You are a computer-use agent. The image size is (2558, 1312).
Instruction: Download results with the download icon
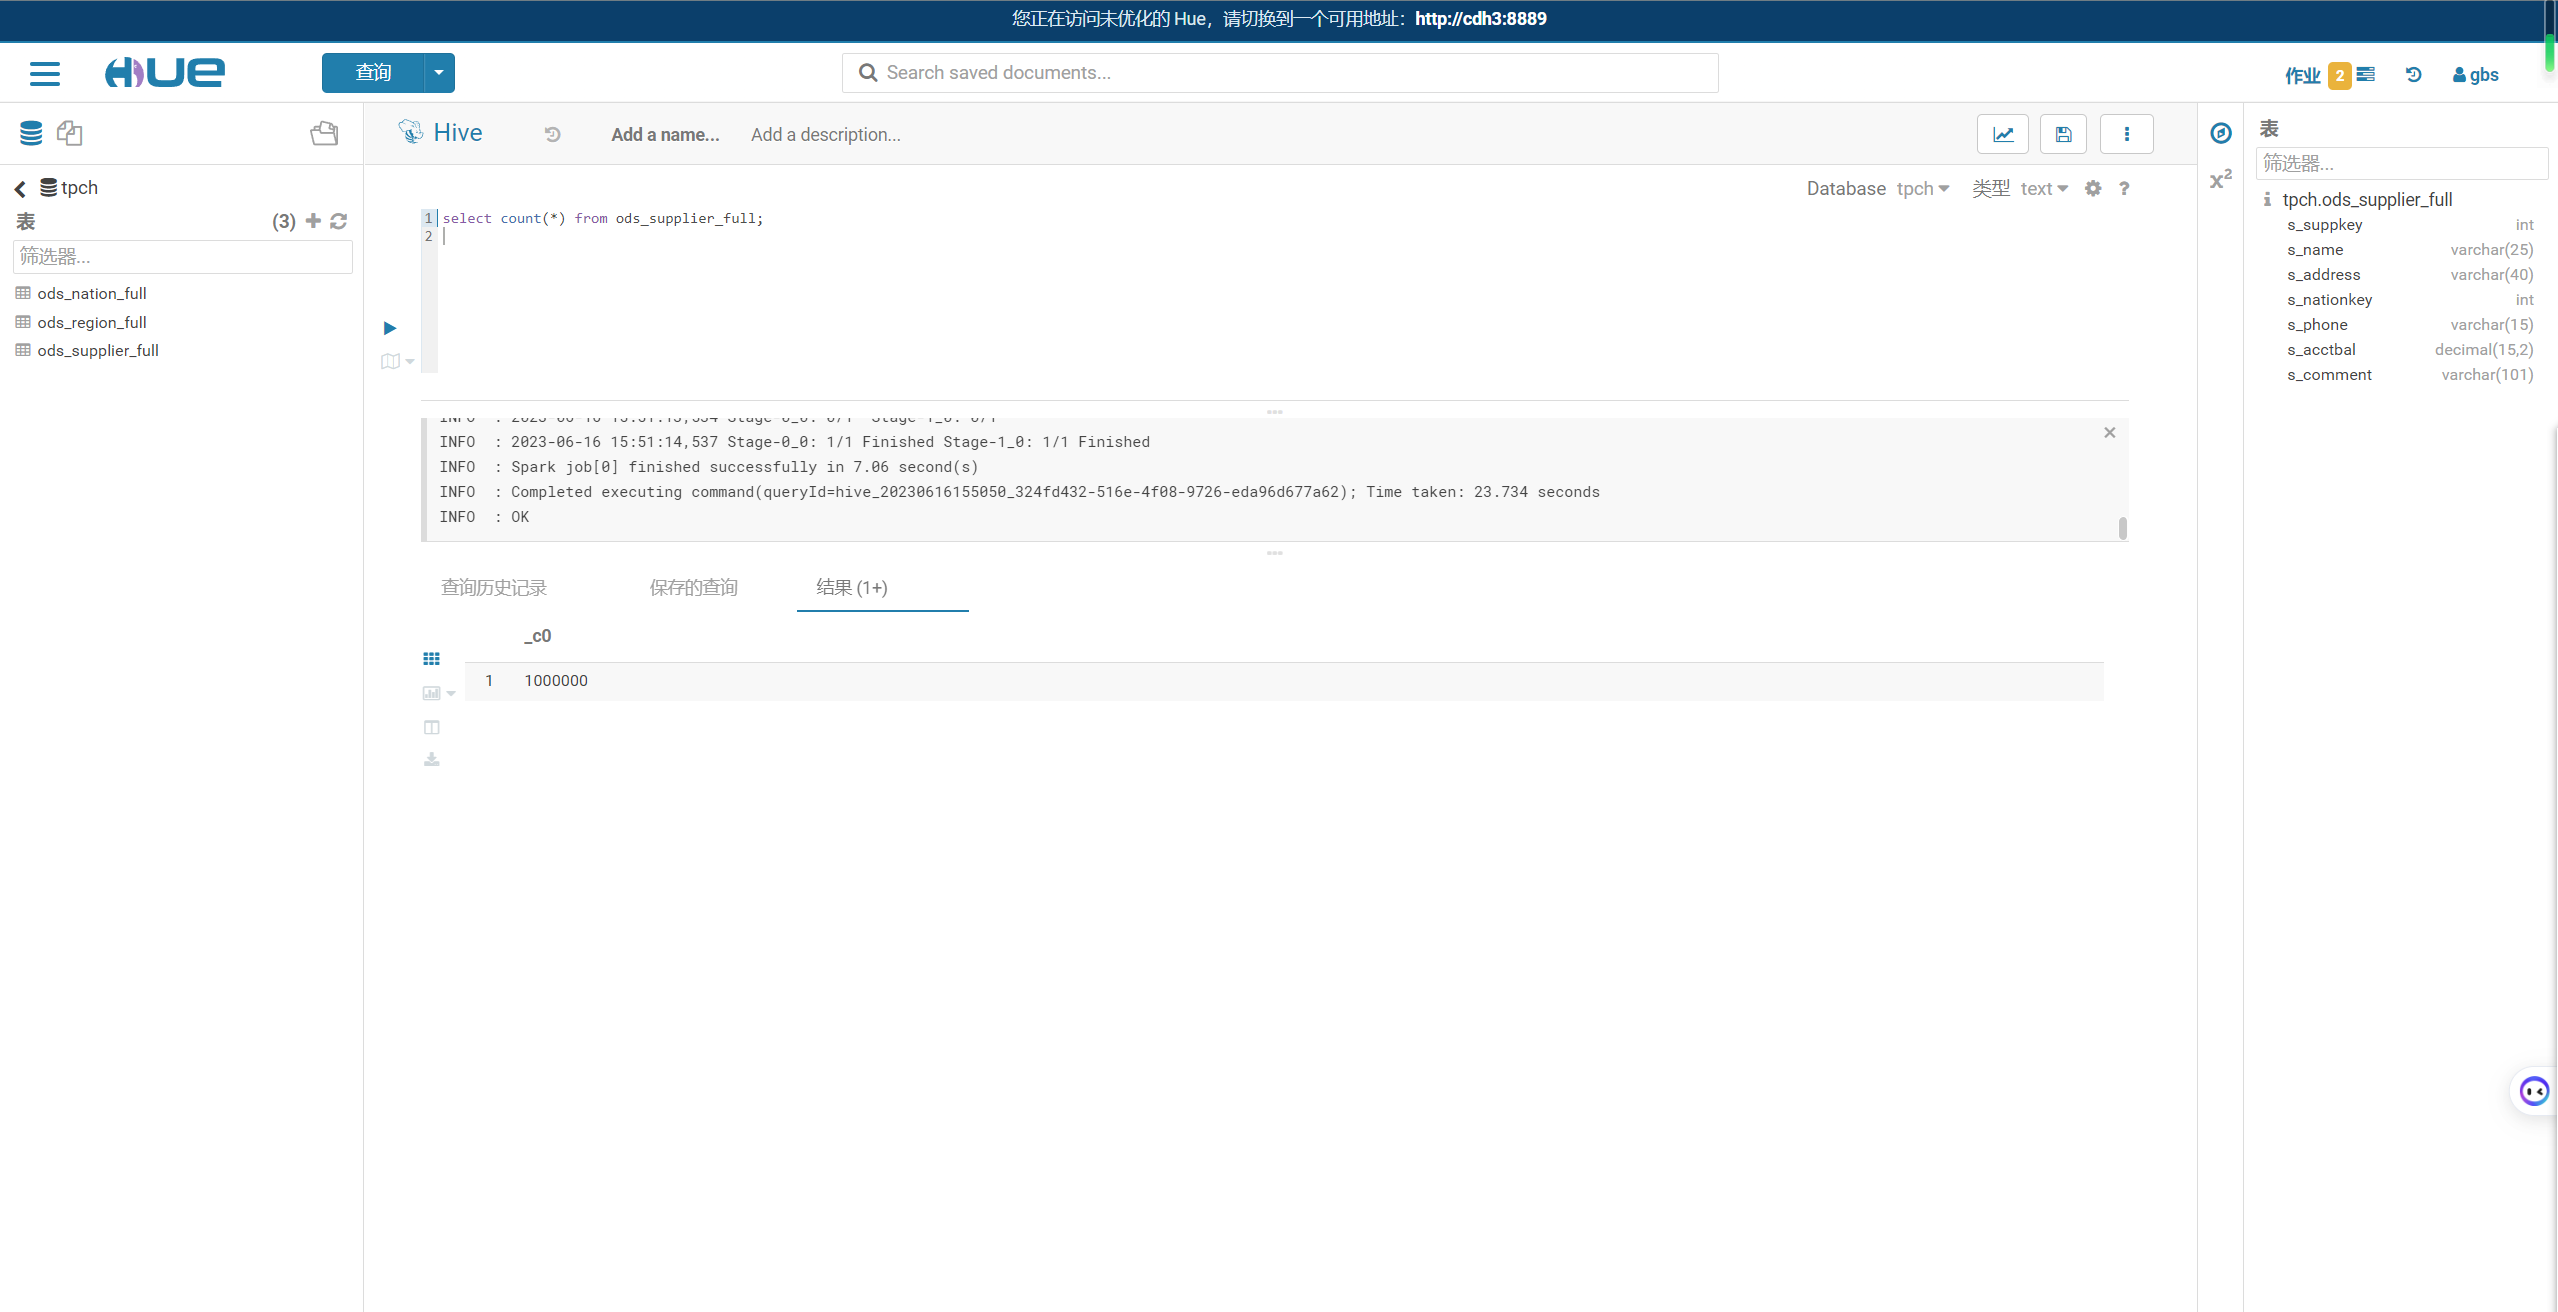pos(432,760)
